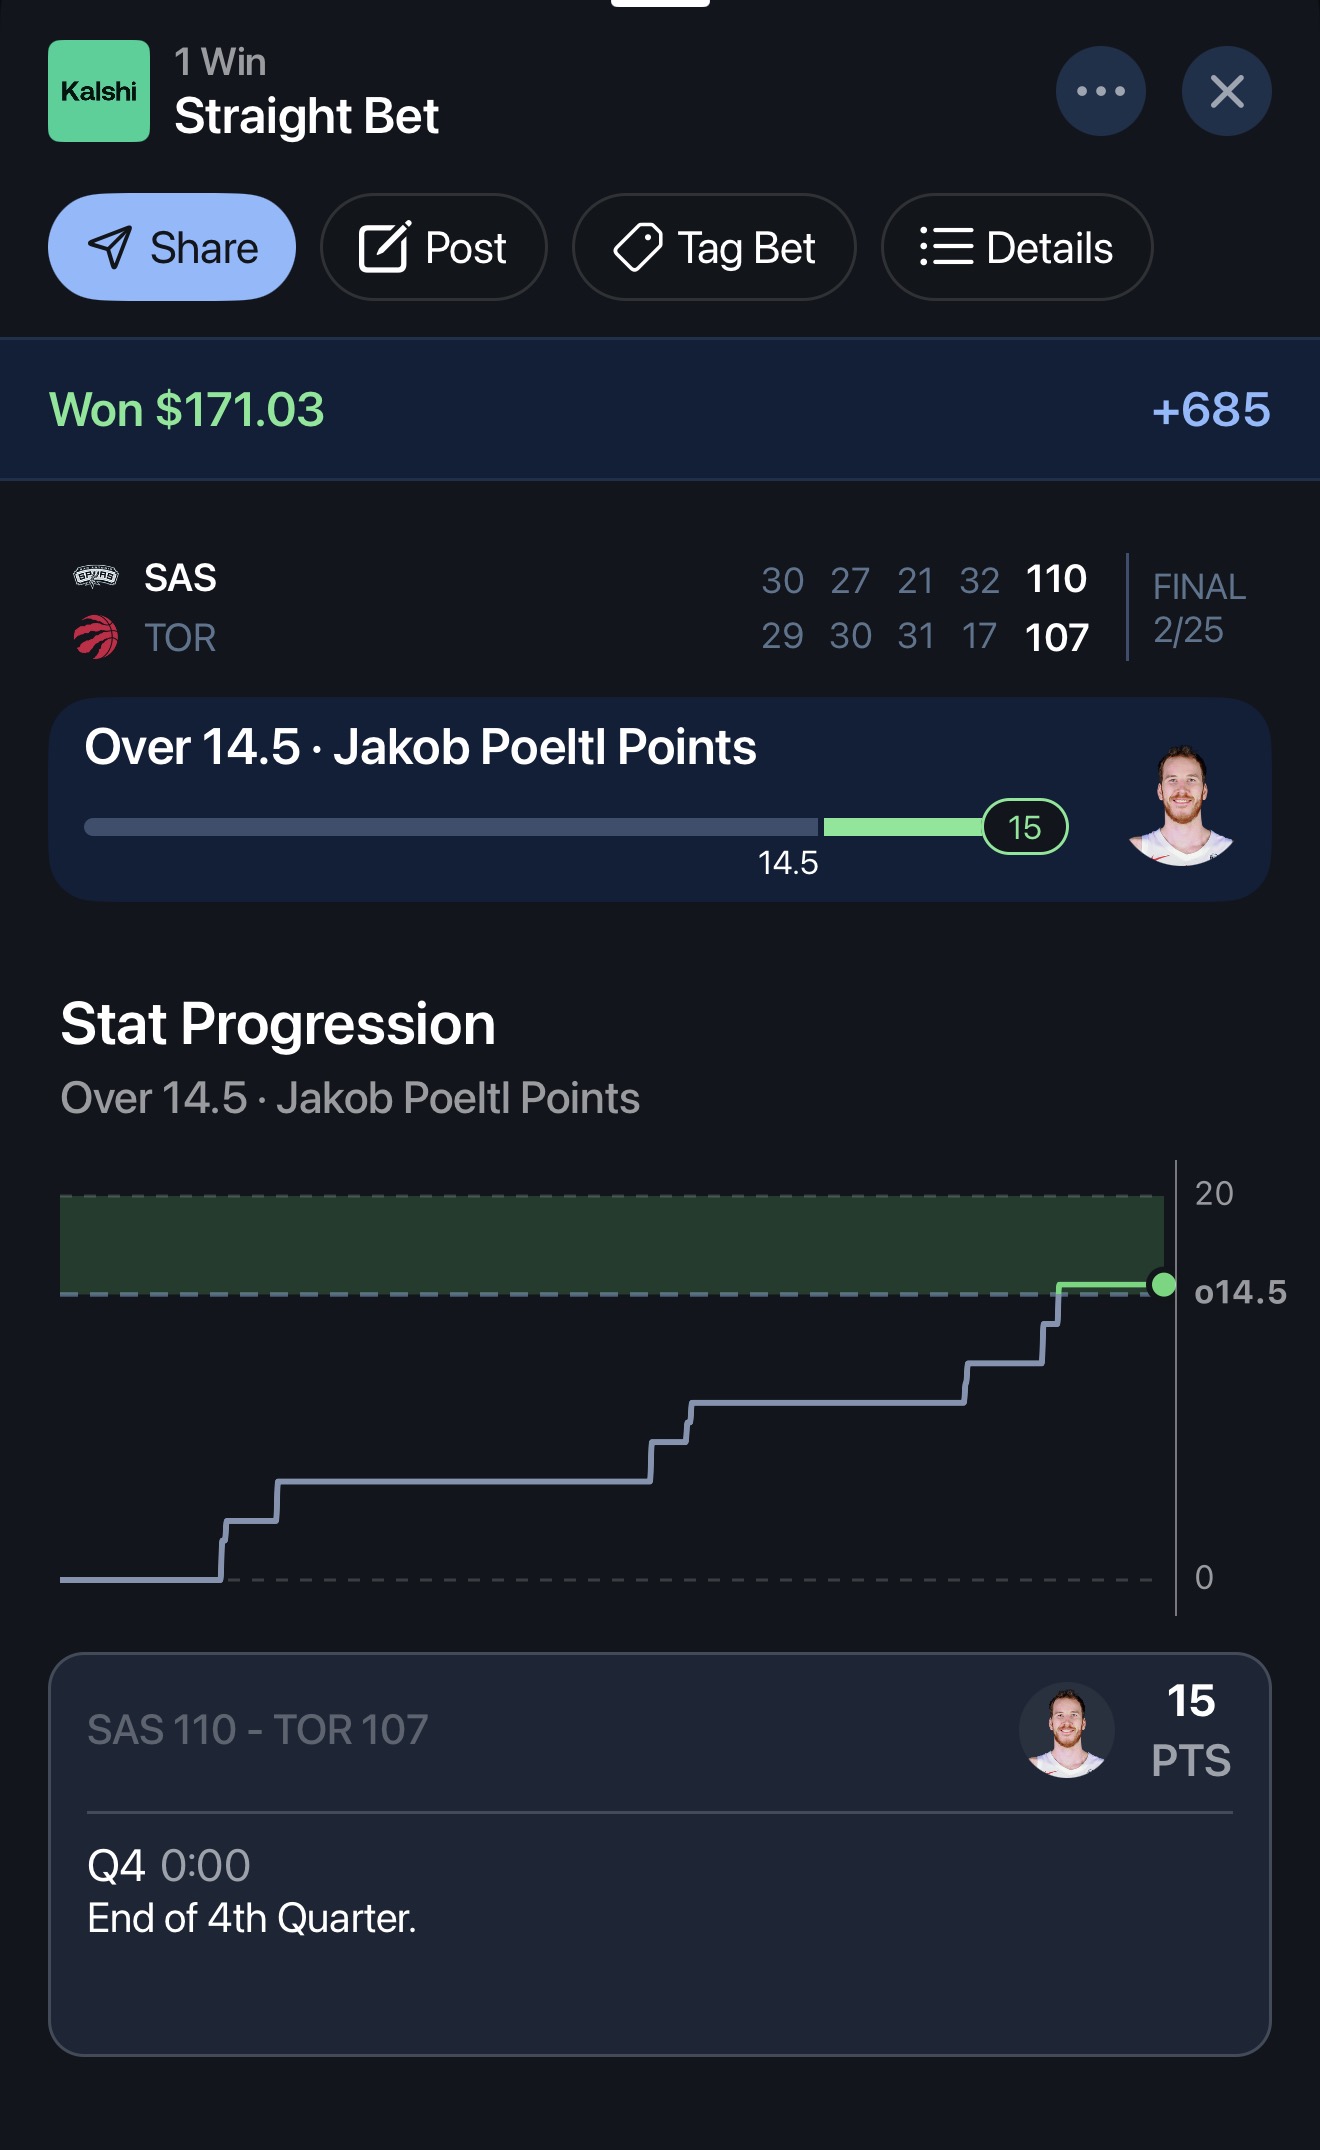Click the Raptors team logo
This screenshot has height=2150, width=1320.
[94, 637]
